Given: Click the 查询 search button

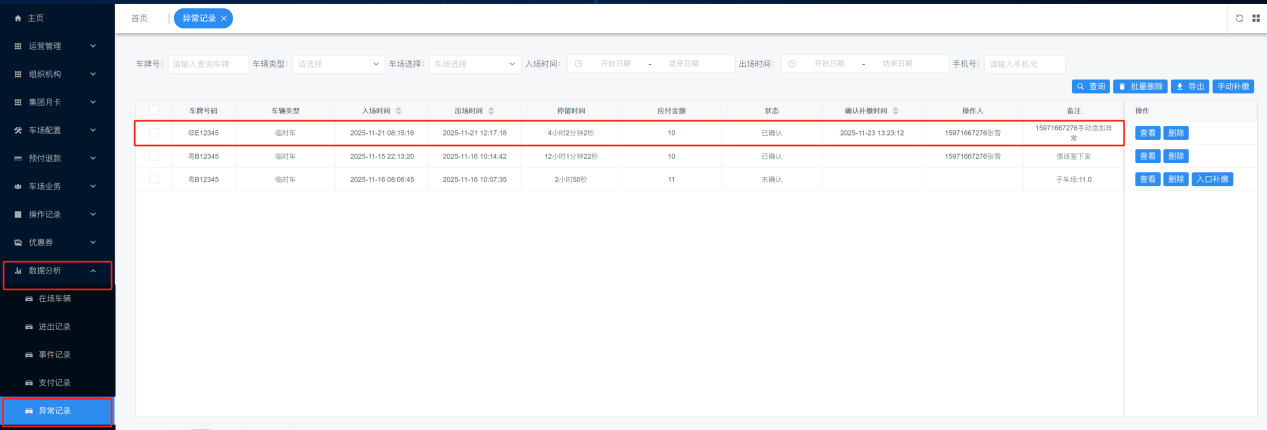Looking at the screenshot, I should click(1091, 87).
